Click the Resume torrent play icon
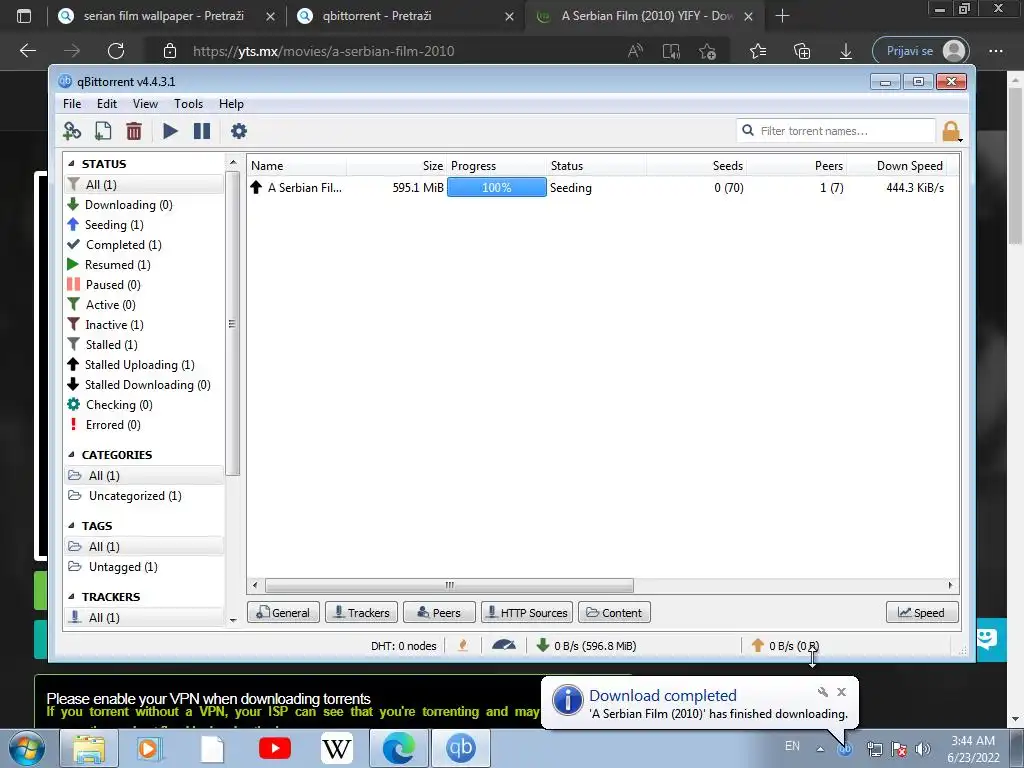This screenshot has height=768, width=1024. pyautogui.click(x=170, y=131)
